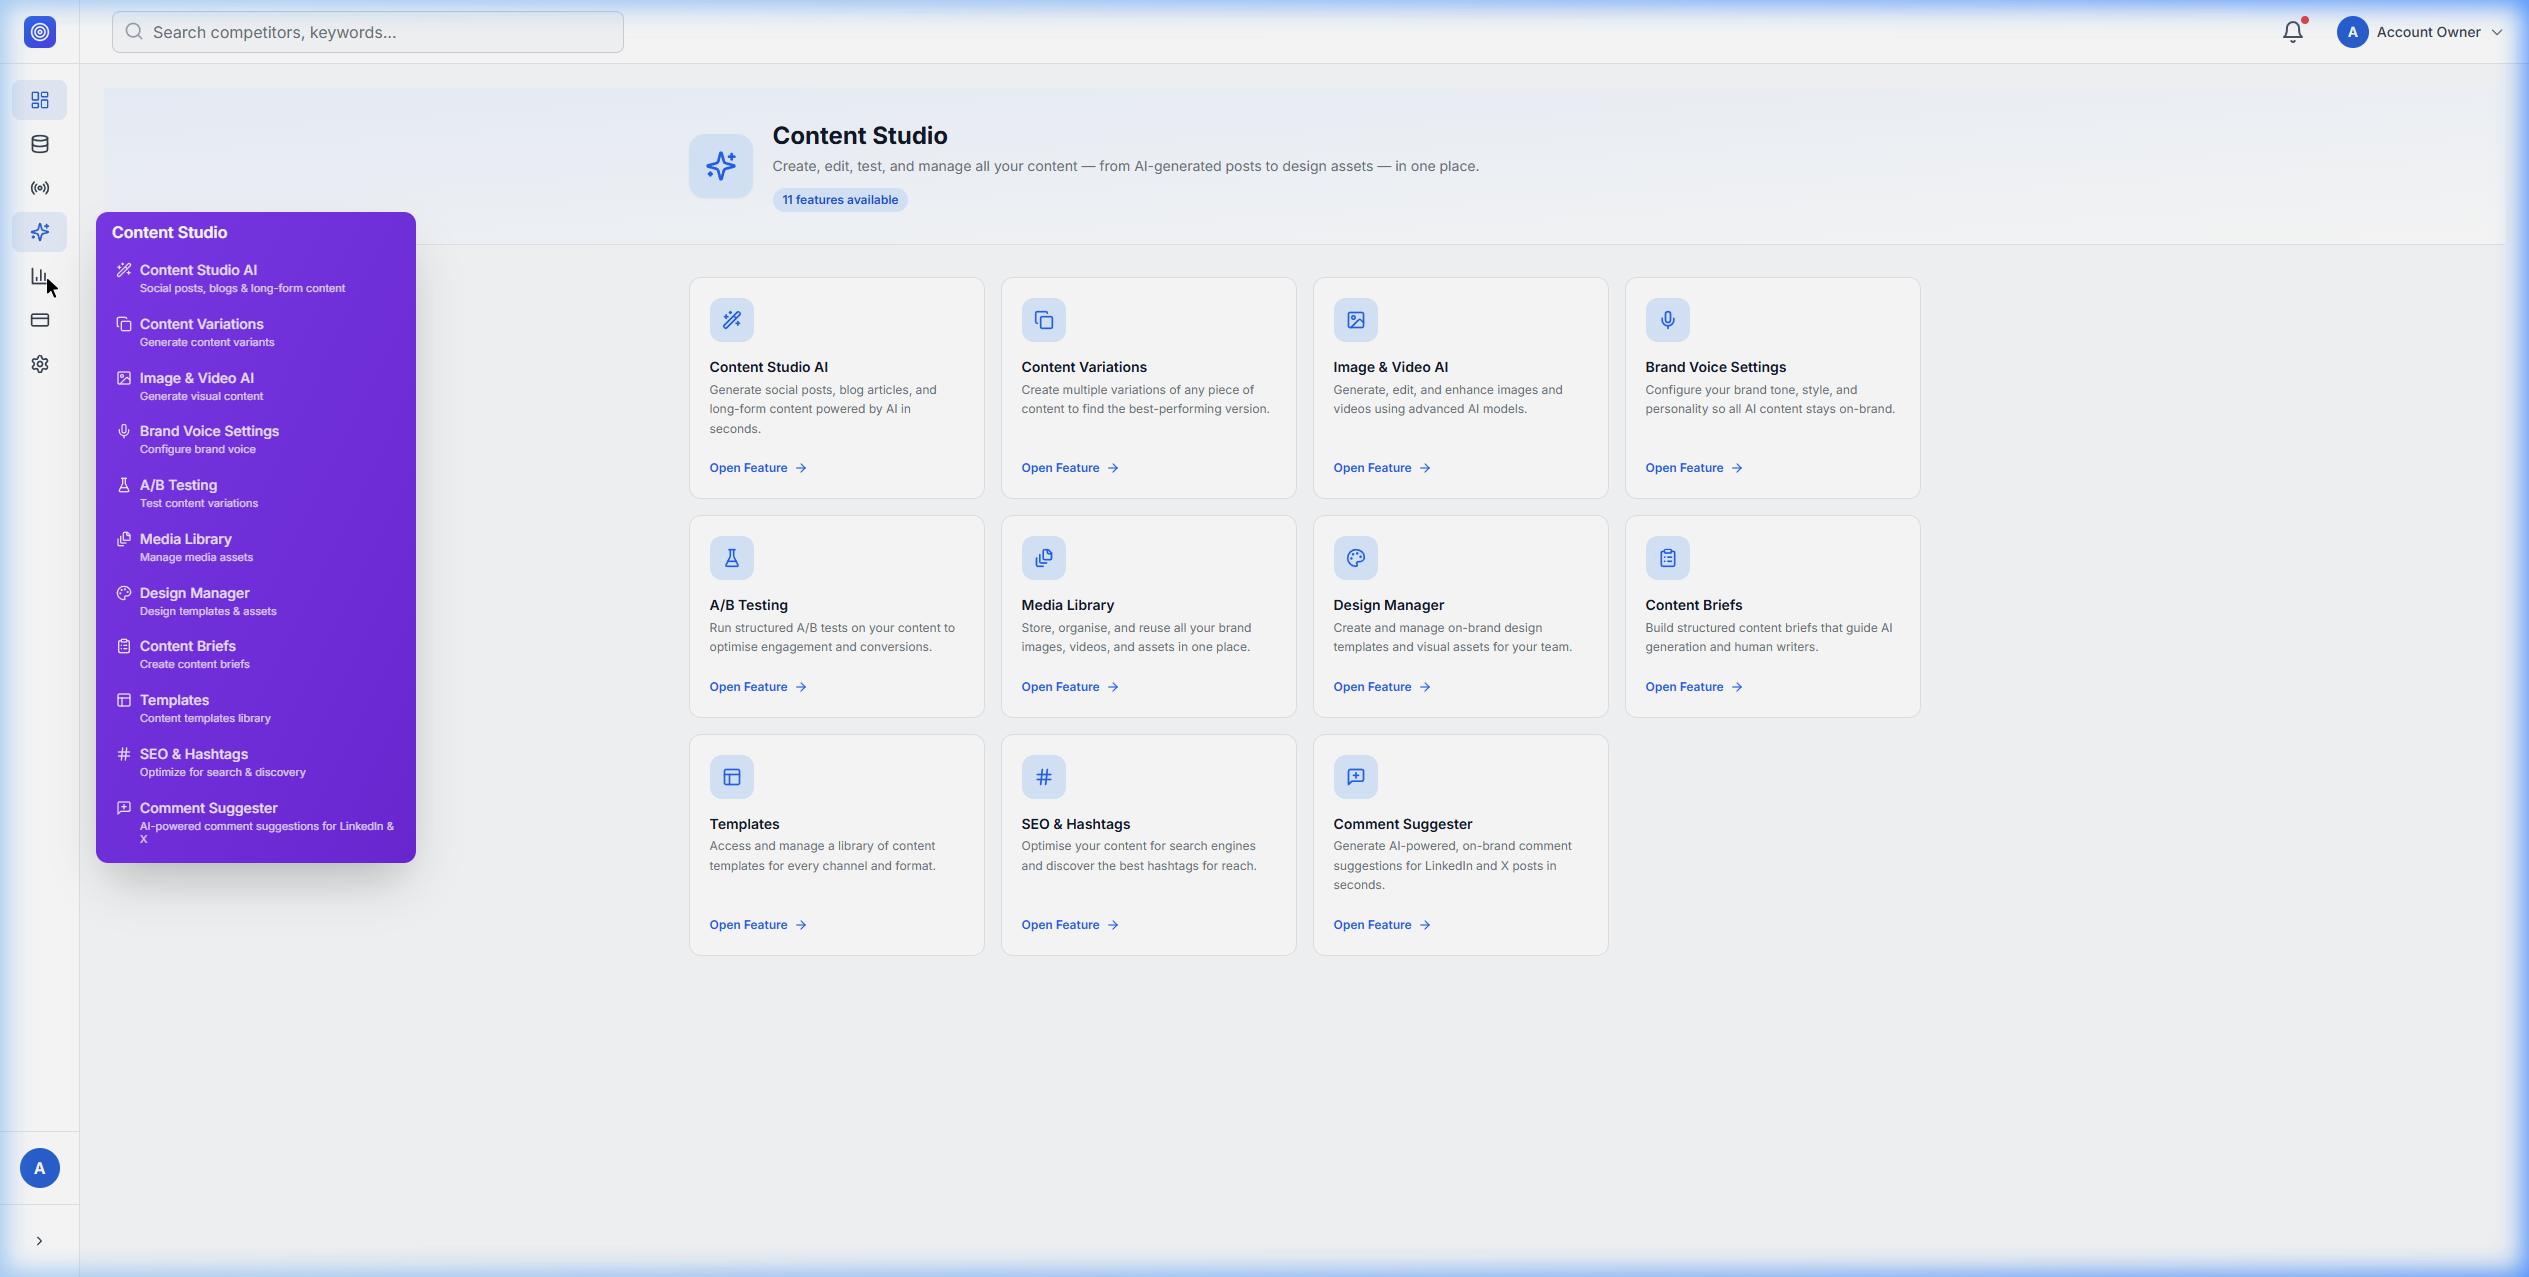Open Feature on Brand Voice Settings card
This screenshot has height=1277, width=2529.
click(1694, 468)
